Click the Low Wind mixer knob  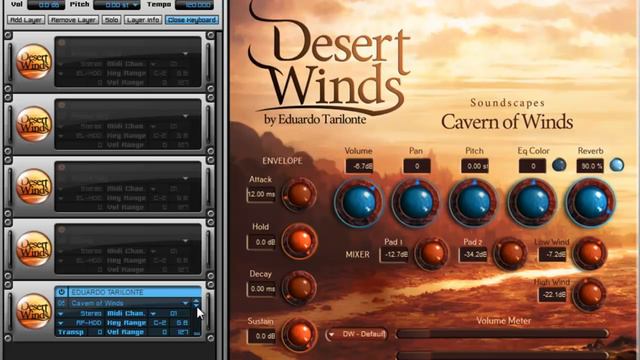(x=589, y=253)
